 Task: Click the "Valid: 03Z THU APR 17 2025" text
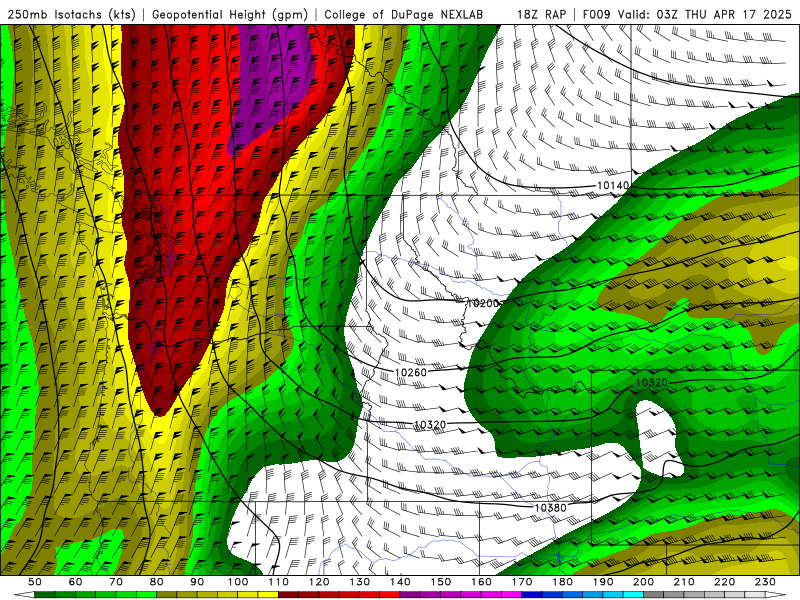705,14
